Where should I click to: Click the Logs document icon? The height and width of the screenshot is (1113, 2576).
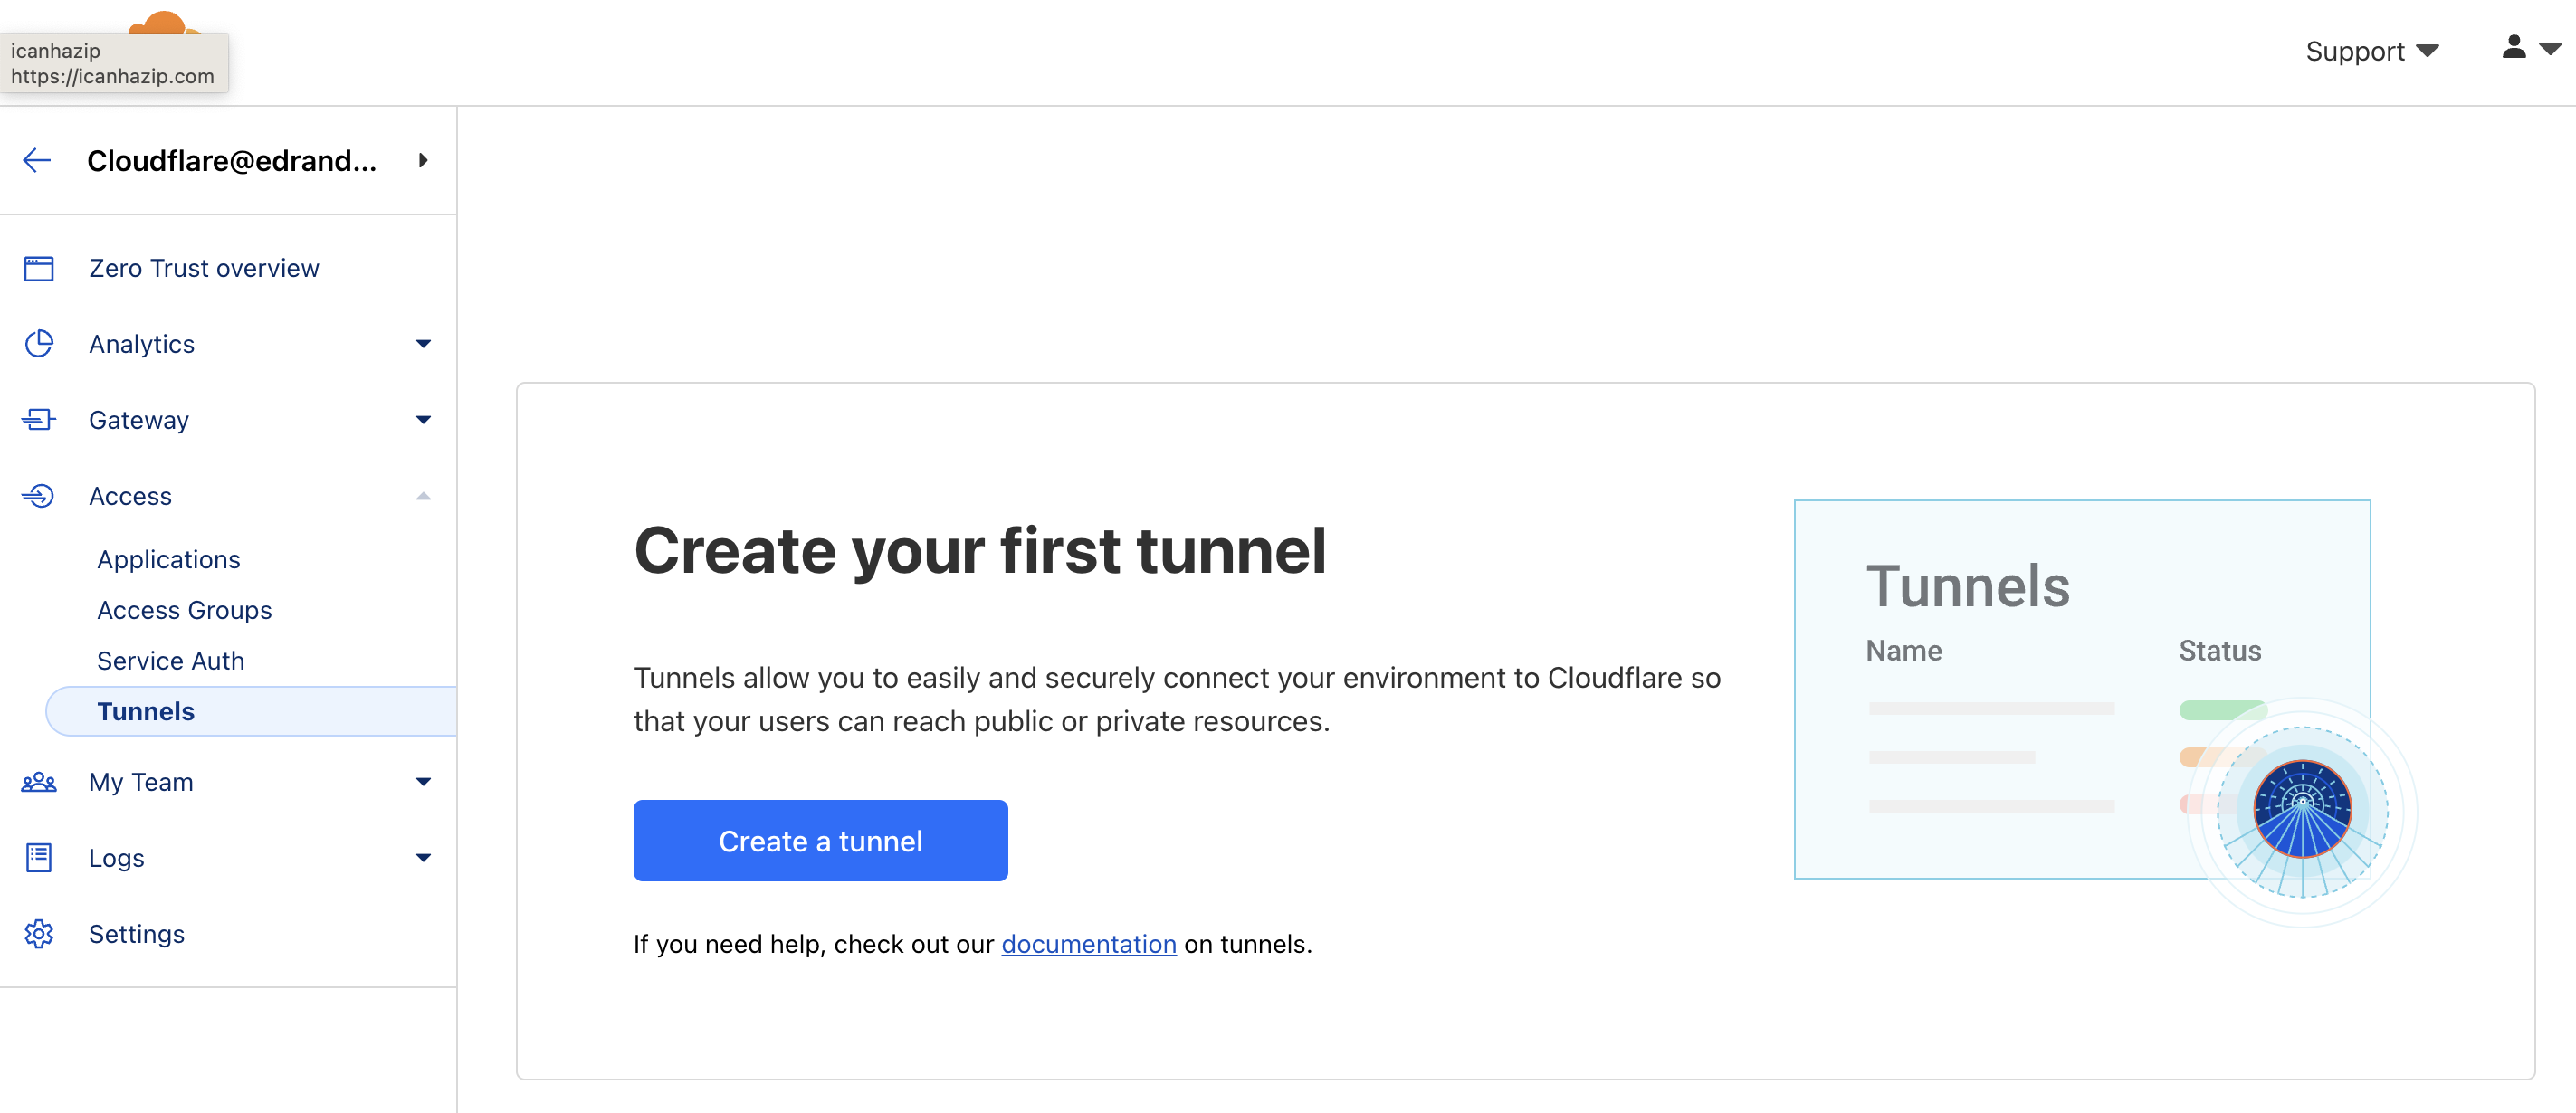click(x=39, y=857)
